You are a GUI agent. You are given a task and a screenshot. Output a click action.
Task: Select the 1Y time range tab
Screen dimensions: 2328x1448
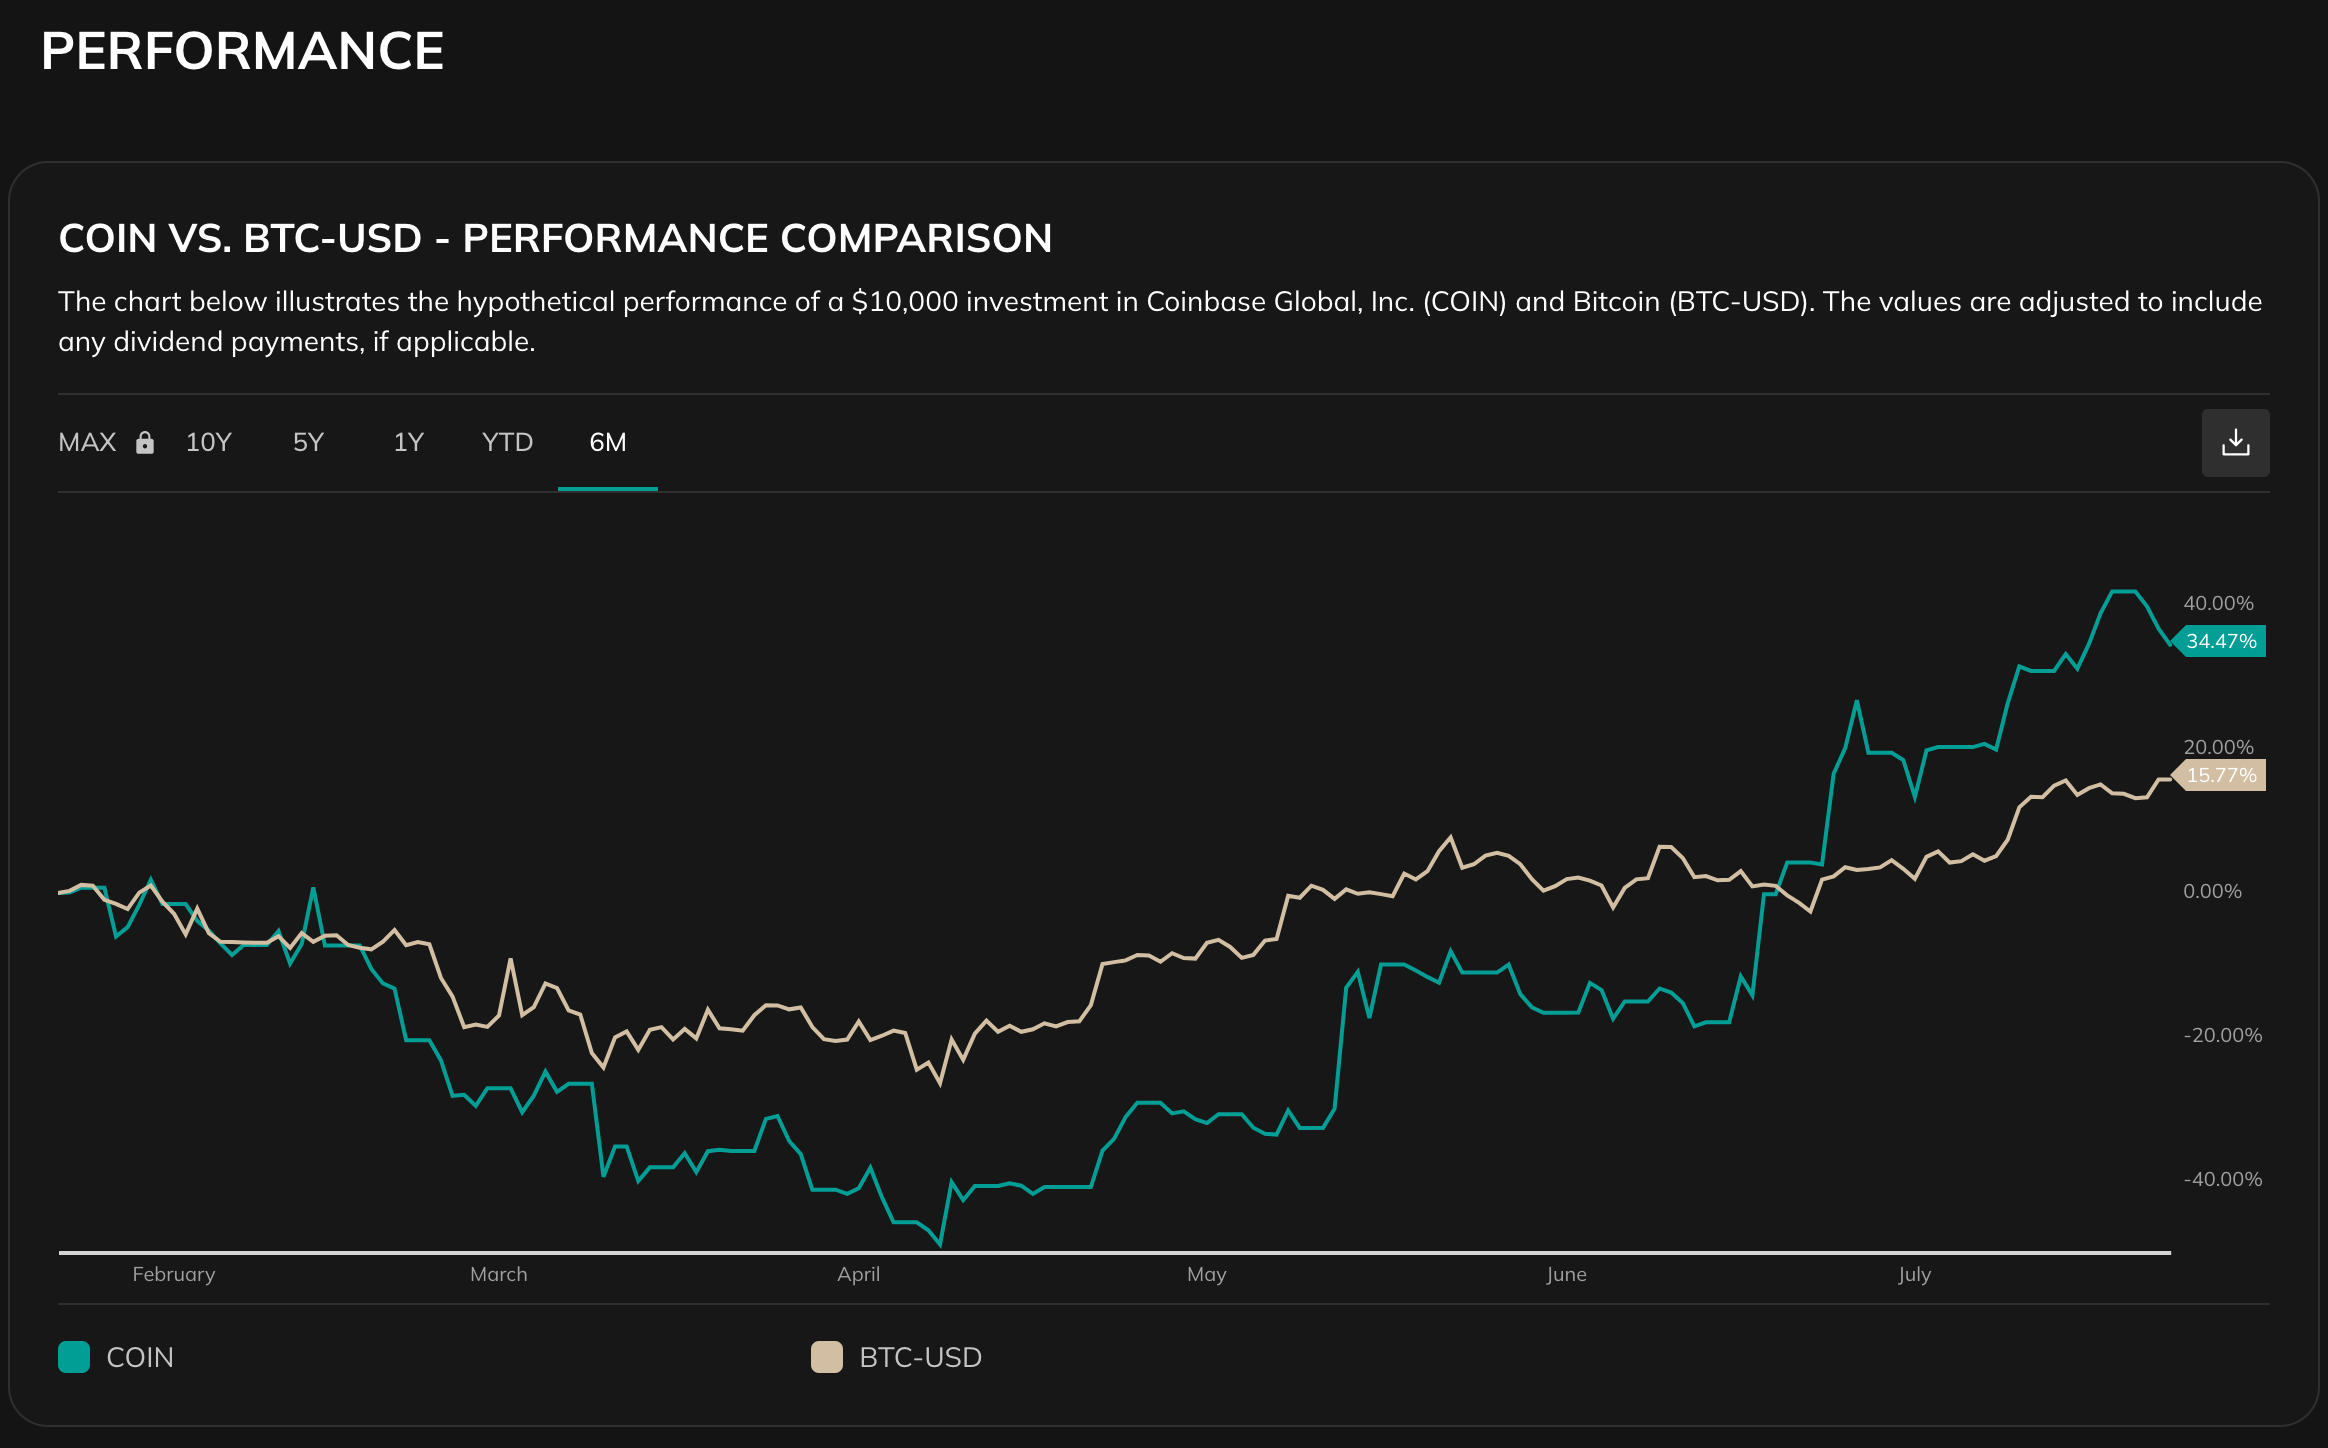[408, 443]
